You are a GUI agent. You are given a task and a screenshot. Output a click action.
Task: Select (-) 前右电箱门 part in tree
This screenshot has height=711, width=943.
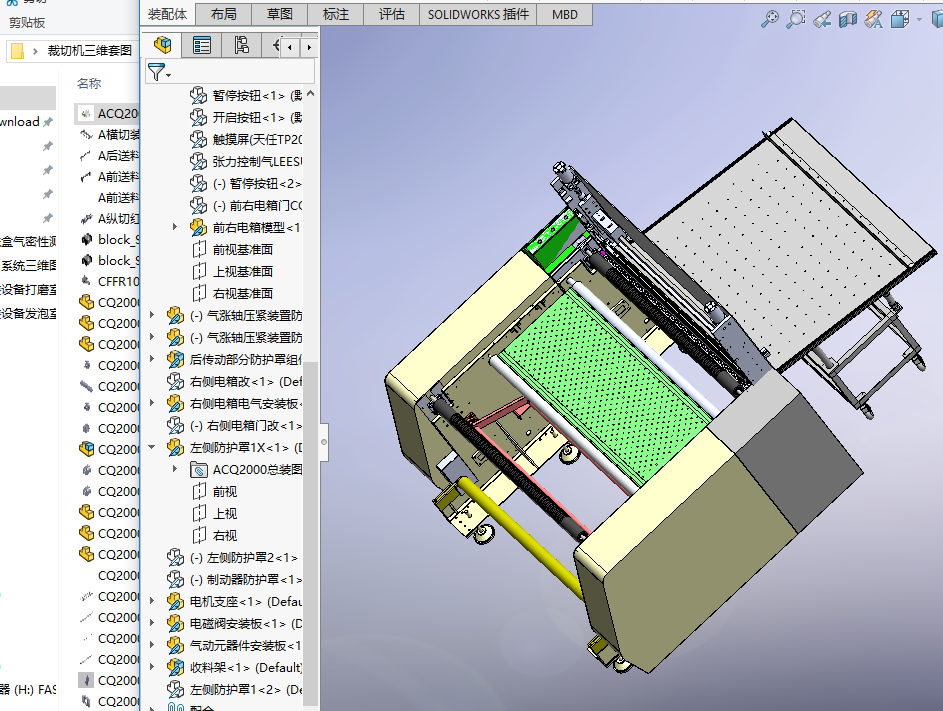(x=245, y=206)
